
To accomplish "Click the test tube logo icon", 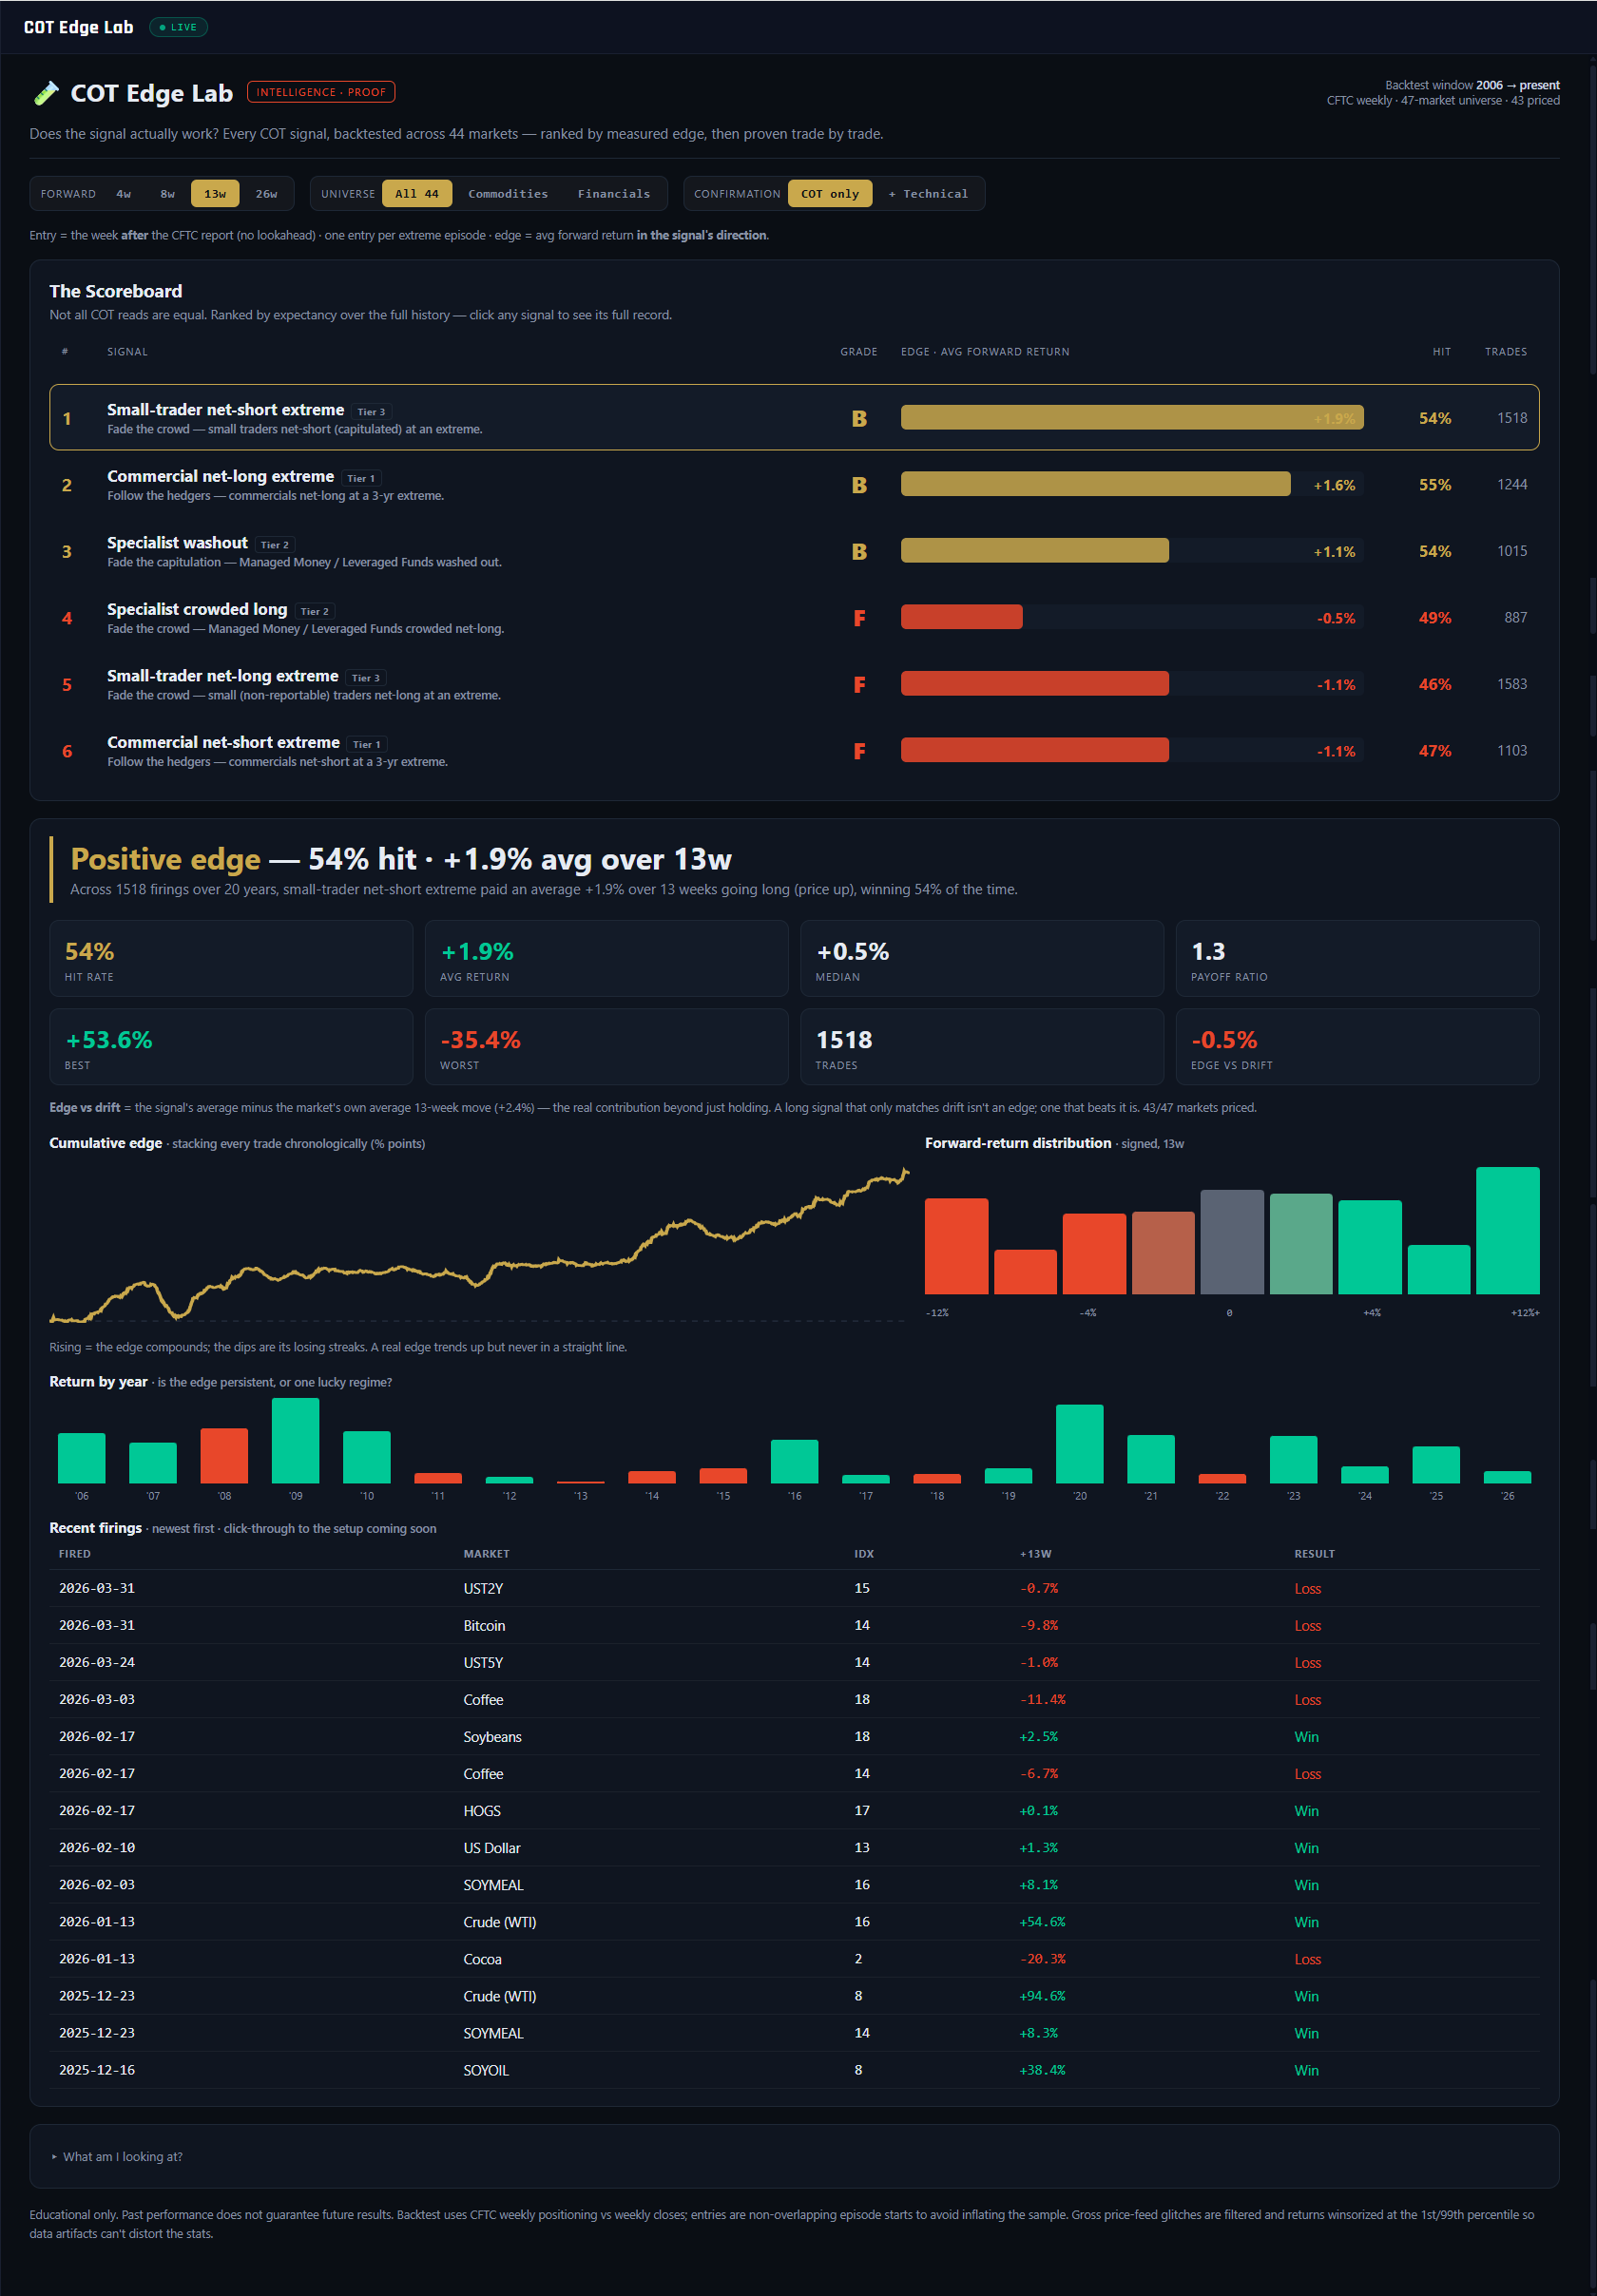I will [46, 93].
